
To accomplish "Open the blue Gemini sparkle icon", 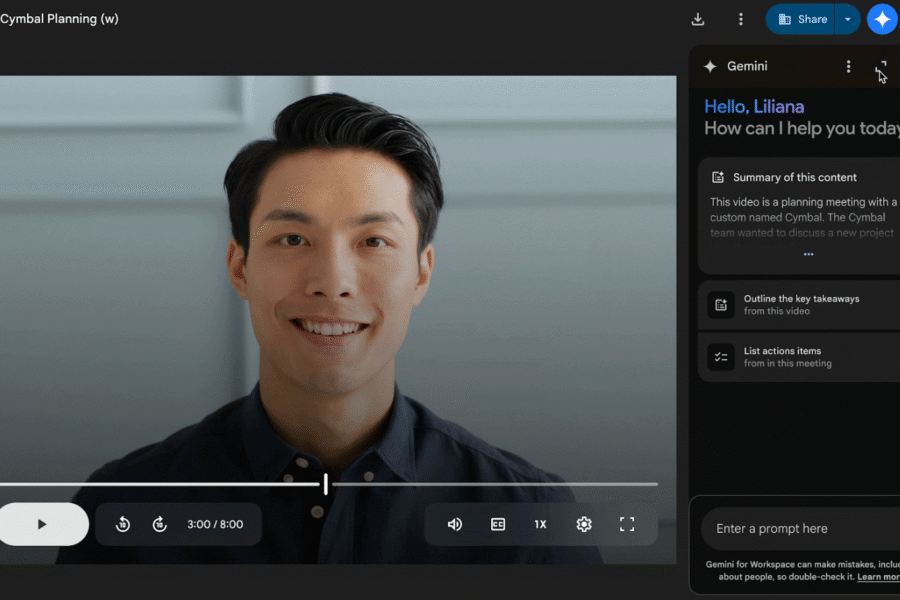I will tap(881, 18).
